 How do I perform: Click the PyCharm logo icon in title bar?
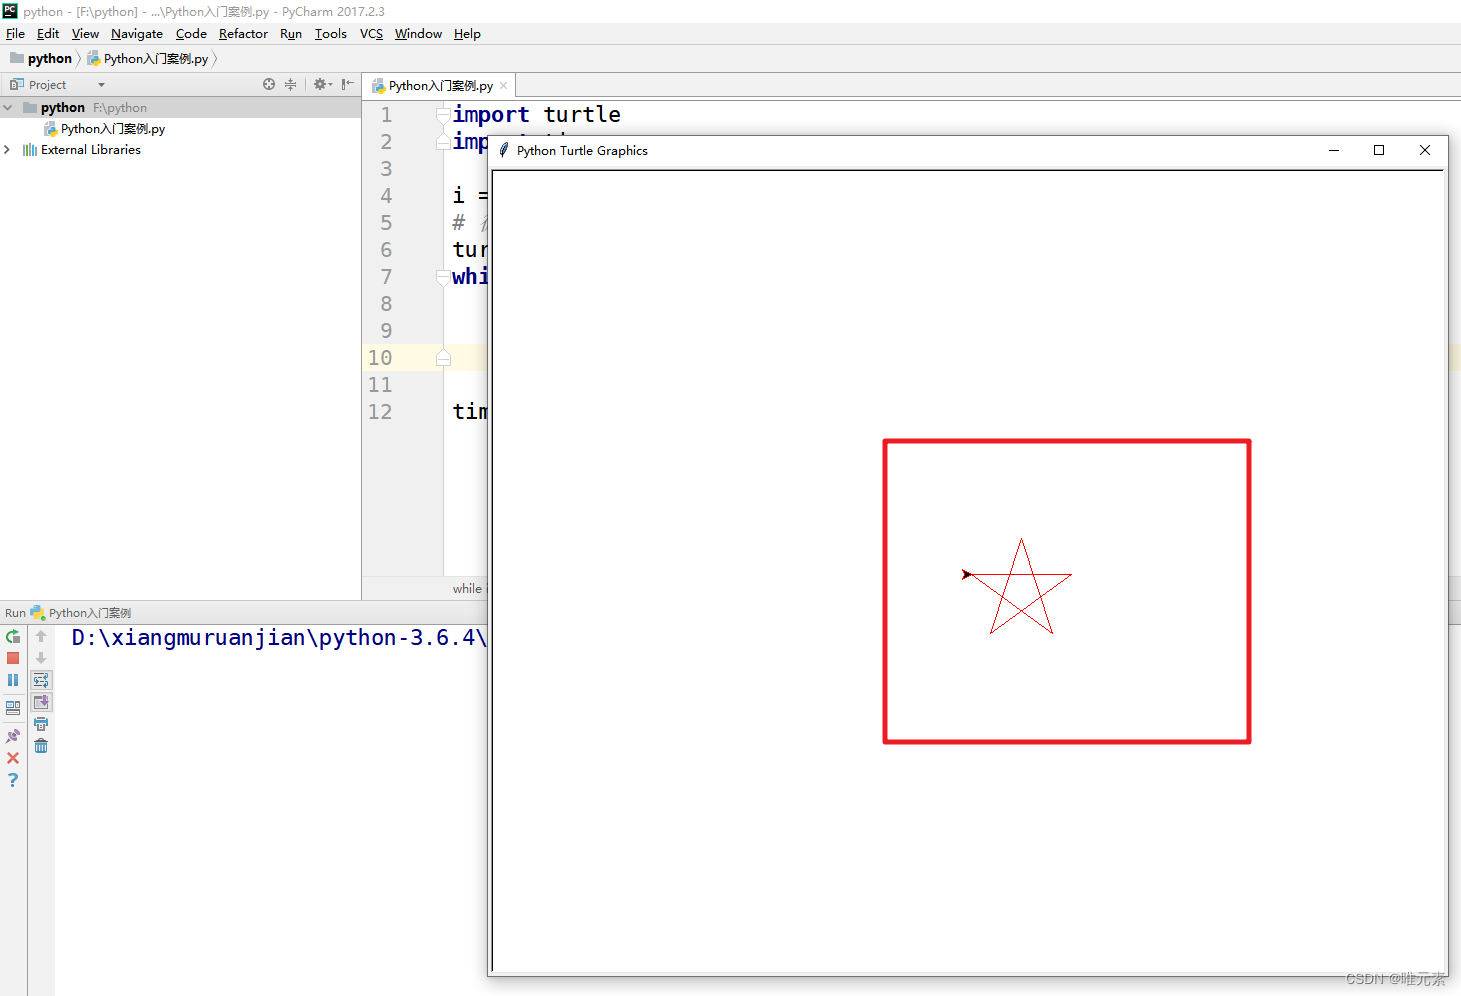pos(10,11)
